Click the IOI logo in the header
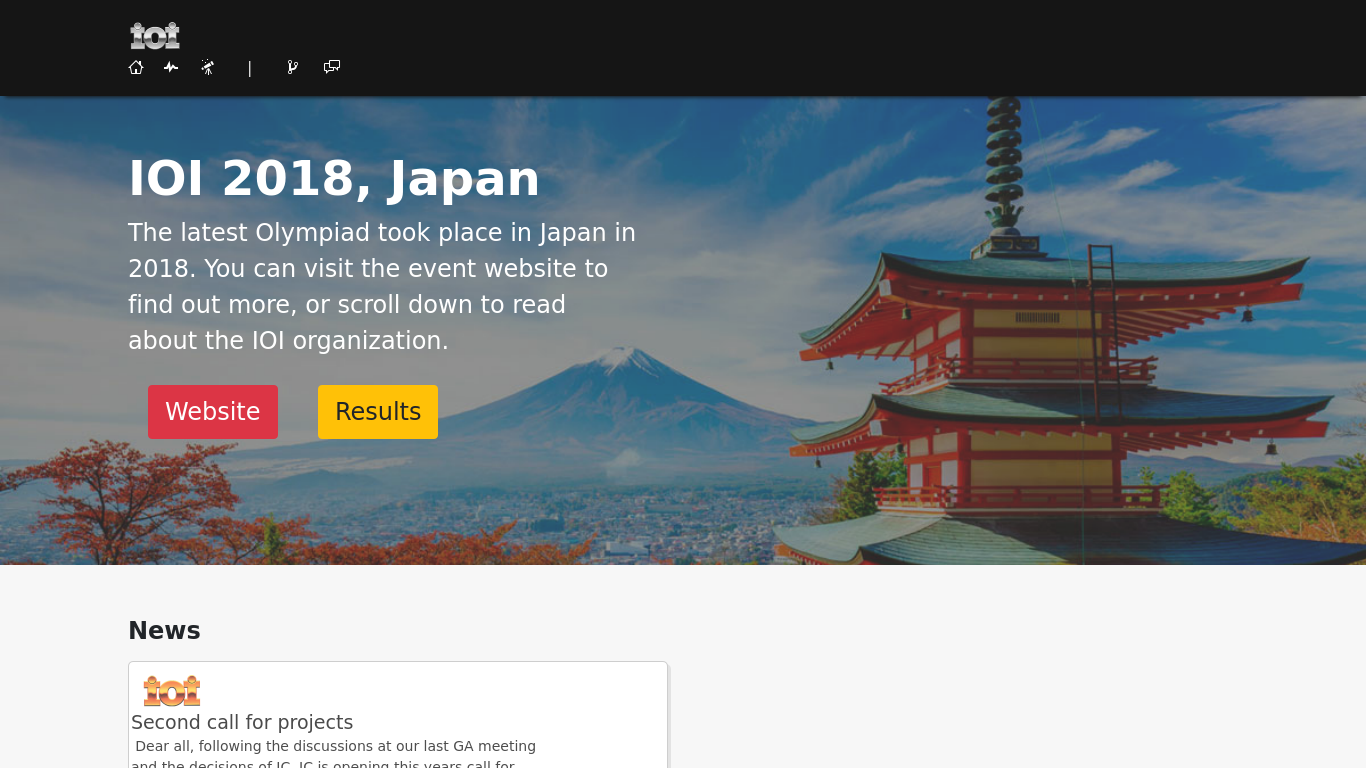 pyautogui.click(x=155, y=36)
